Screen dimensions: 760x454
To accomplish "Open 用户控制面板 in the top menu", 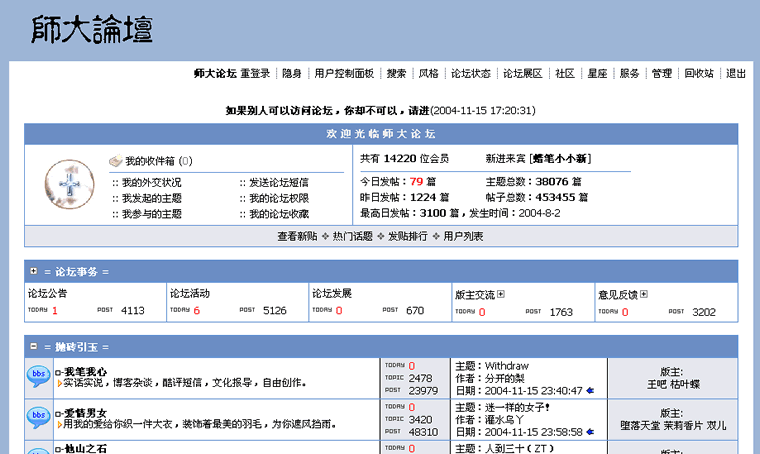I will [x=344, y=74].
